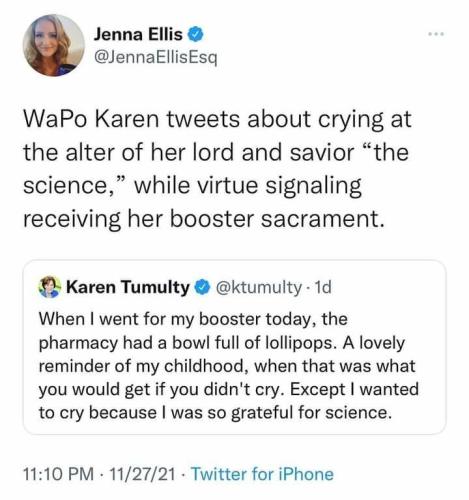Image resolution: width=469 pixels, height=500 pixels.
Task: Open the quoted tweet about booster lollipops
Action: [x=234, y=347]
